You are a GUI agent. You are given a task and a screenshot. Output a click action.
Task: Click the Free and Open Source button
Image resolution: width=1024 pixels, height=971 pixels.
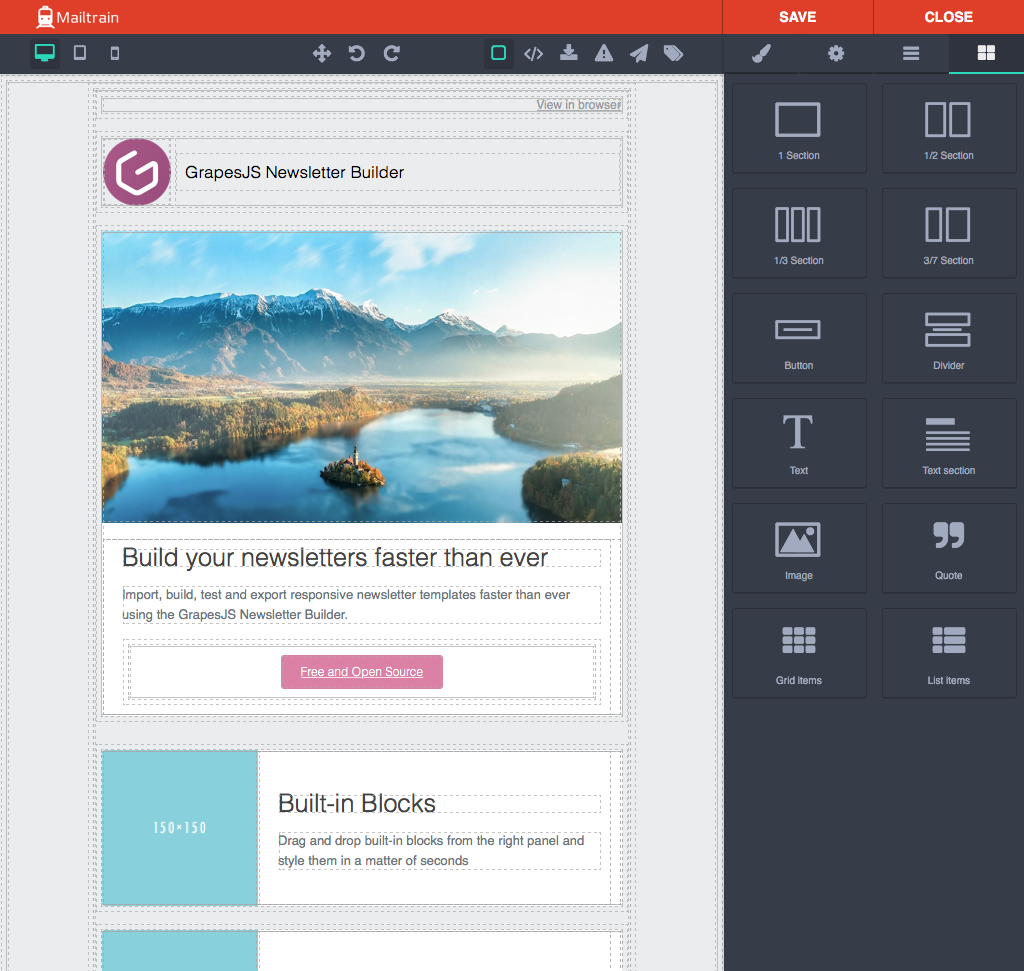point(361,672)
